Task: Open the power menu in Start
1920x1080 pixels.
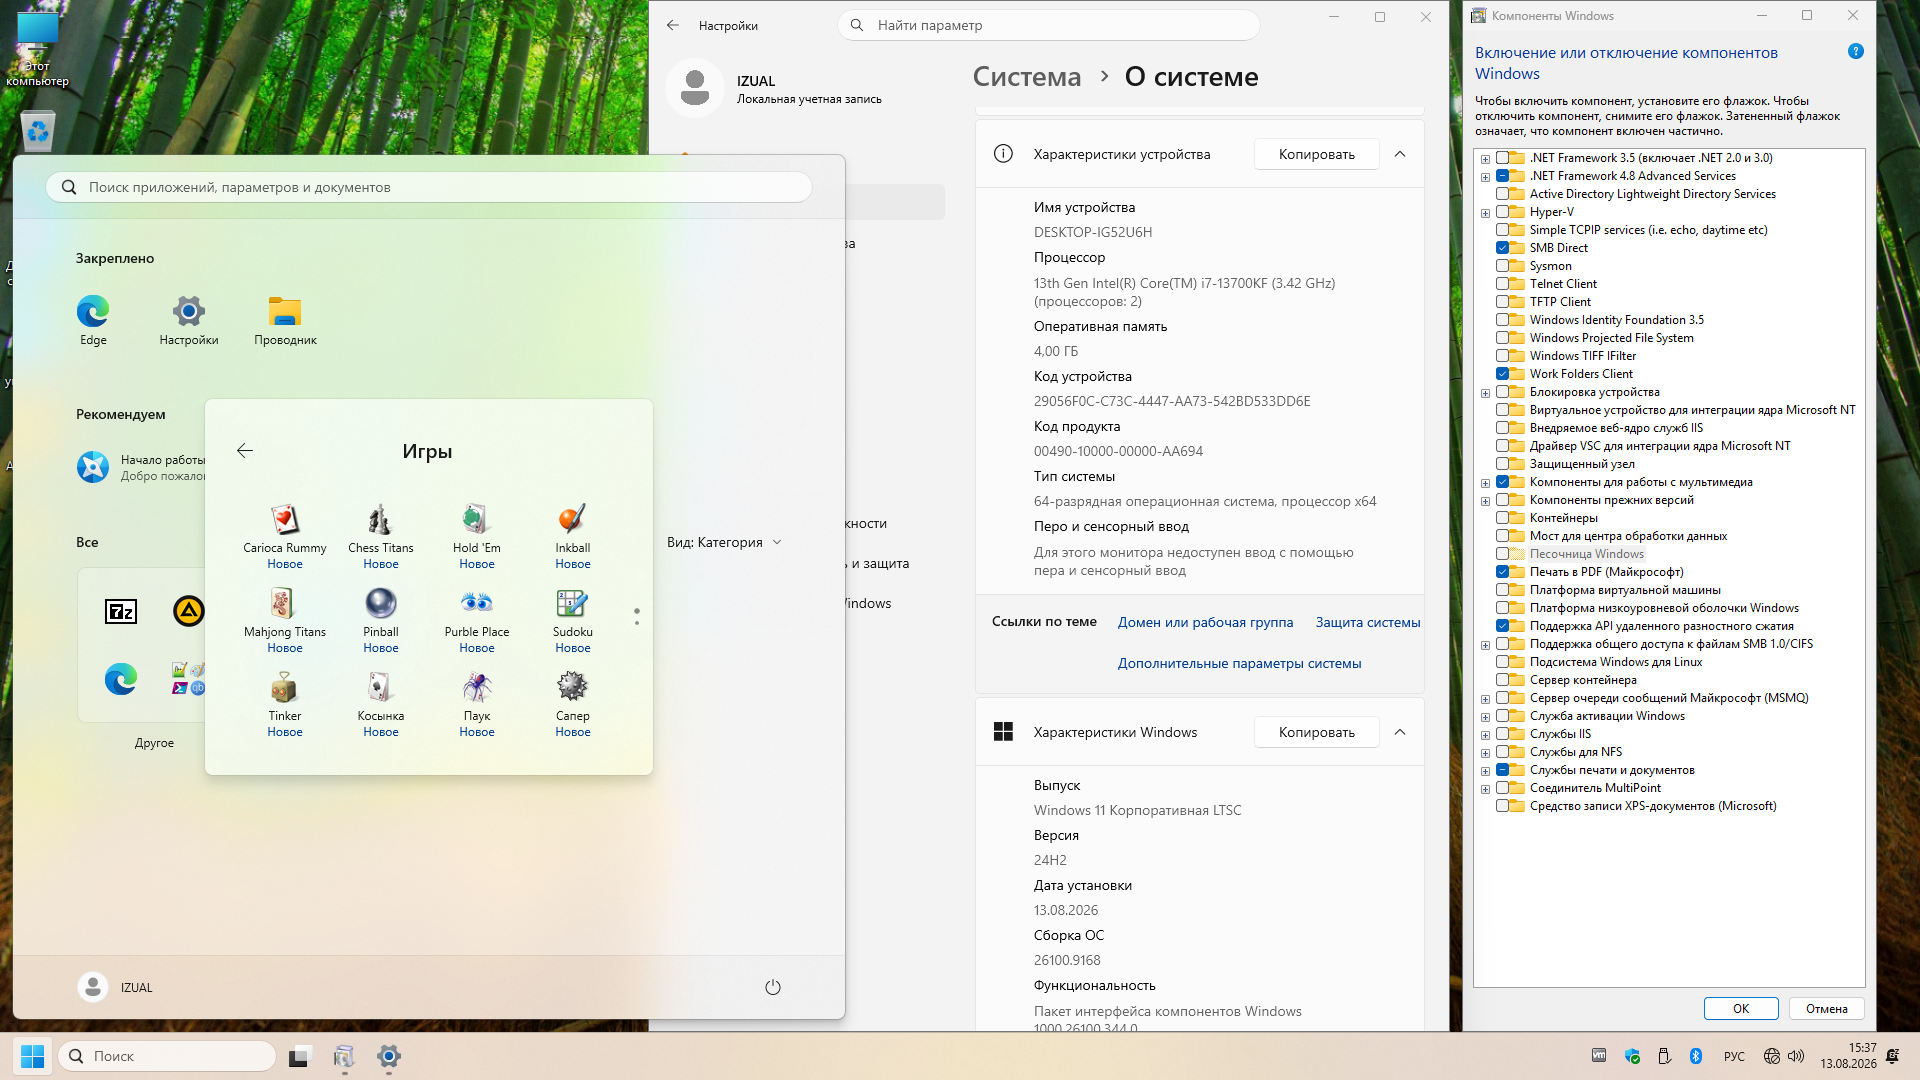Action: [773, 987]
